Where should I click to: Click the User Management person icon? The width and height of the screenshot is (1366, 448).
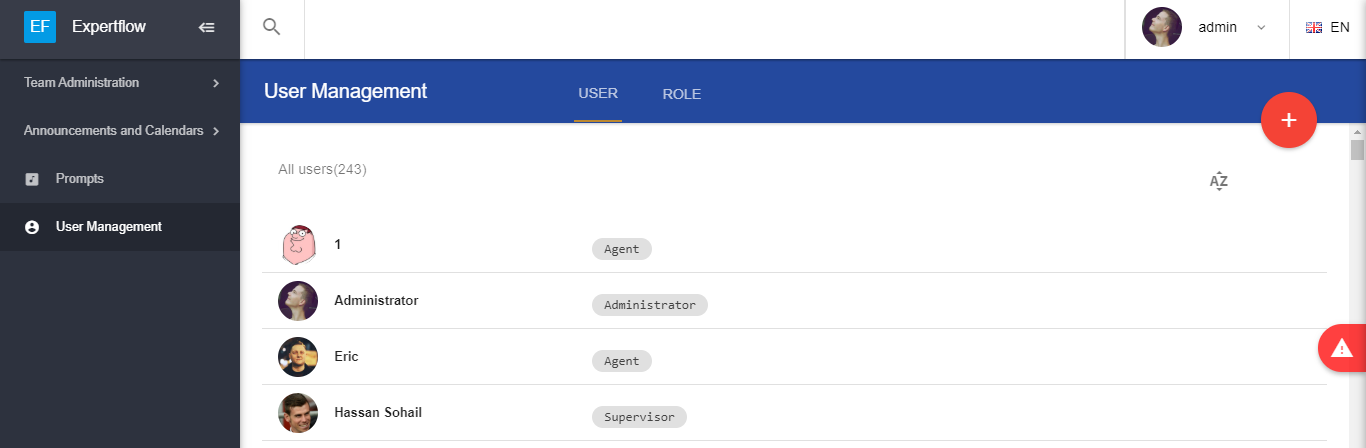pyautogui.click(x=32, y=227)
